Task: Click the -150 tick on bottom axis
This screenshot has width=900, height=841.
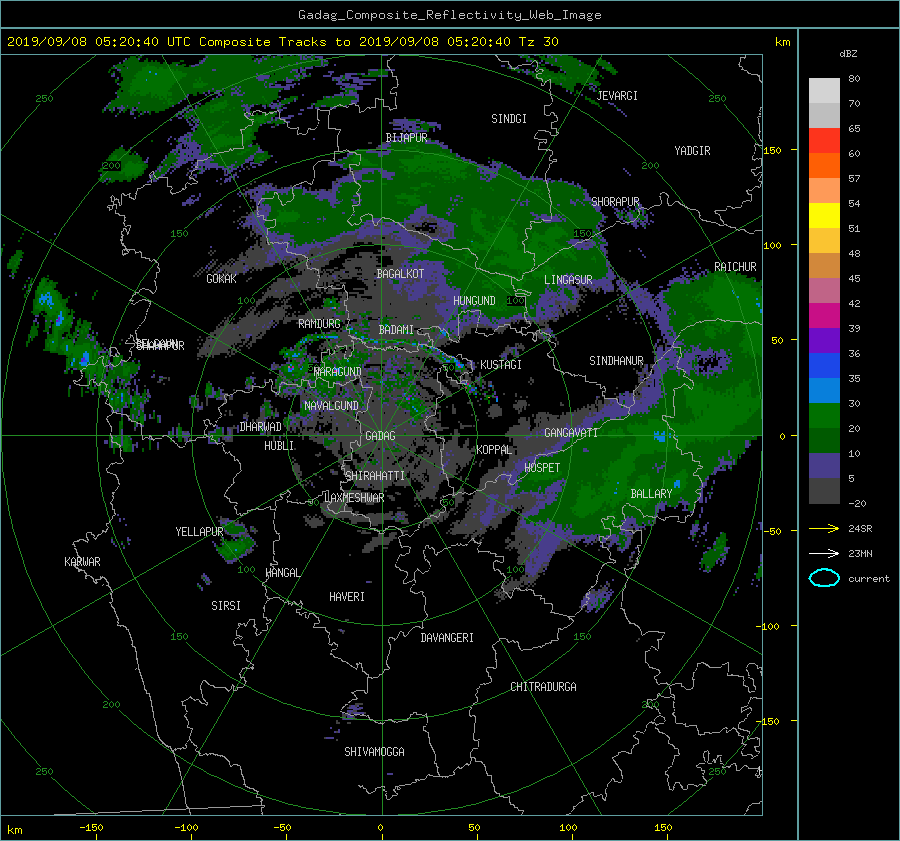Action: click(x=91, y=827)
